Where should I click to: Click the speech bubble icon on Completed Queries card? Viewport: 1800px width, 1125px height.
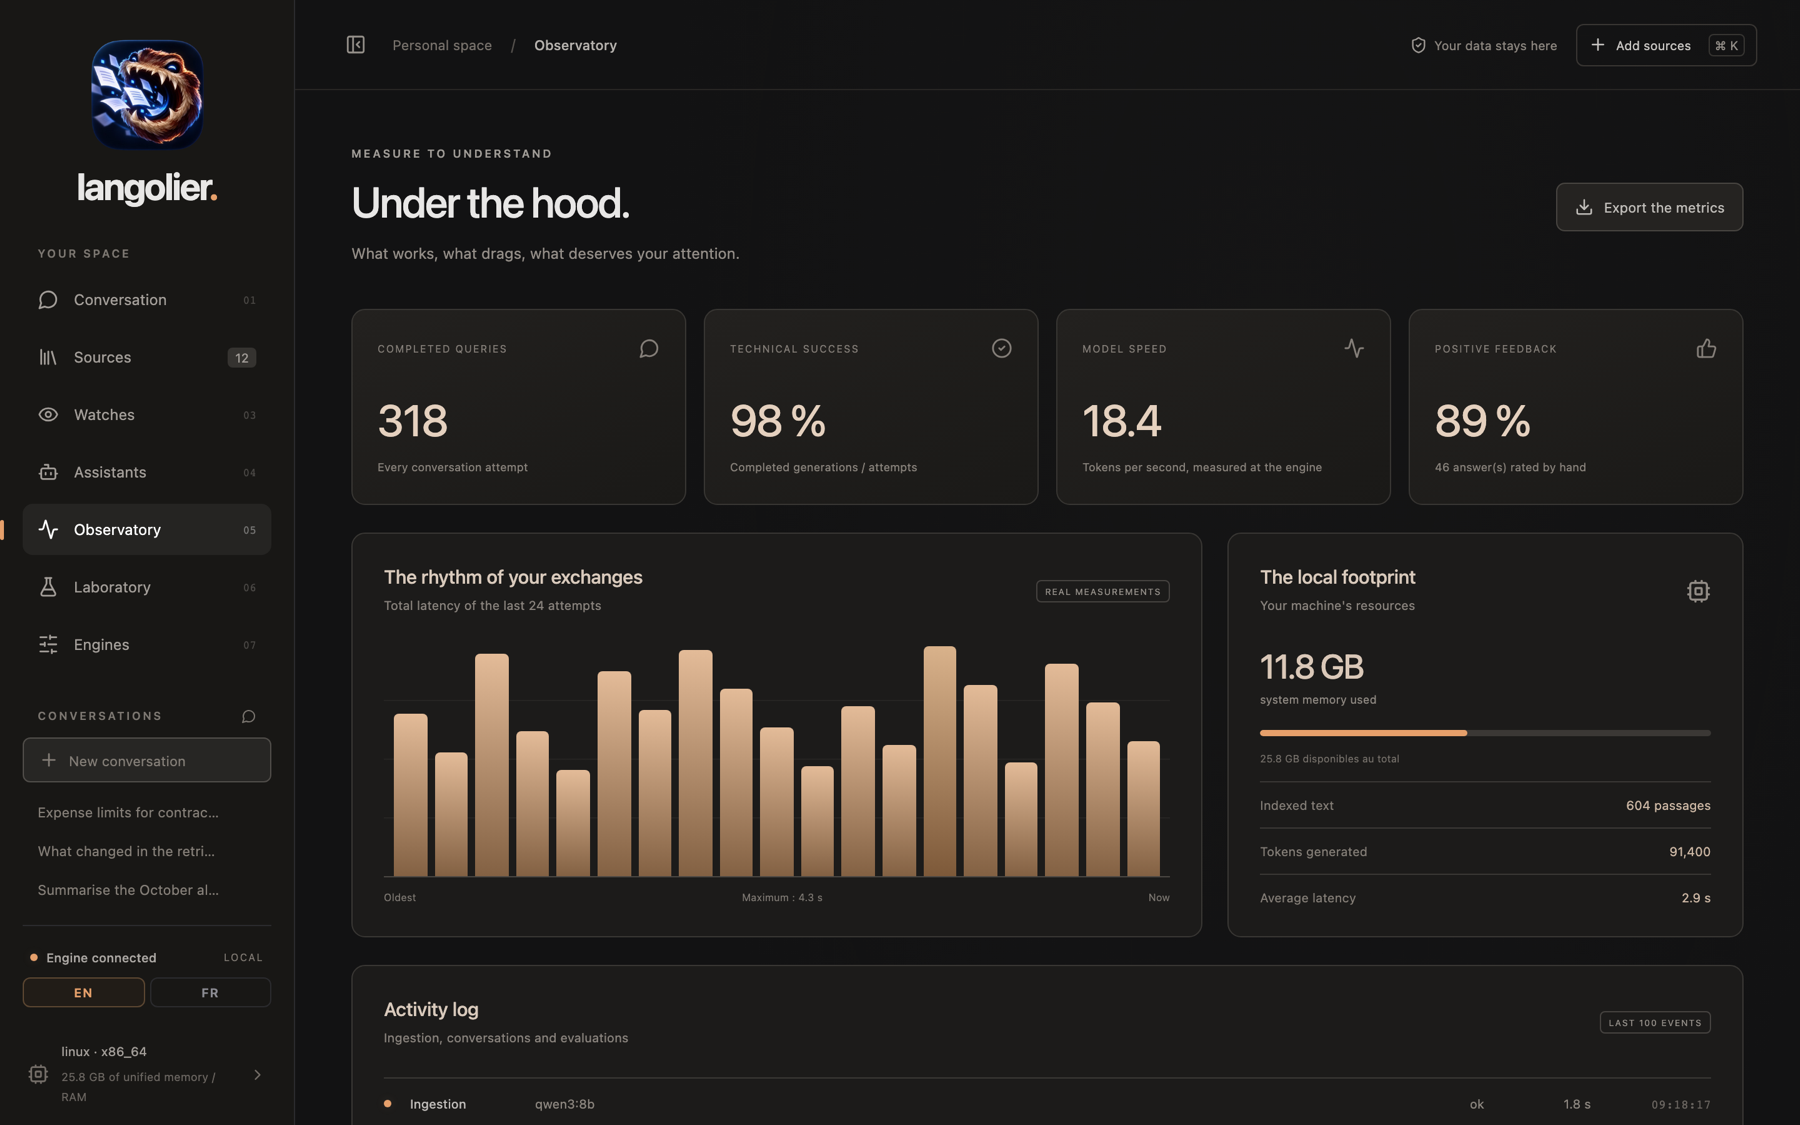(x=649, y=348)
